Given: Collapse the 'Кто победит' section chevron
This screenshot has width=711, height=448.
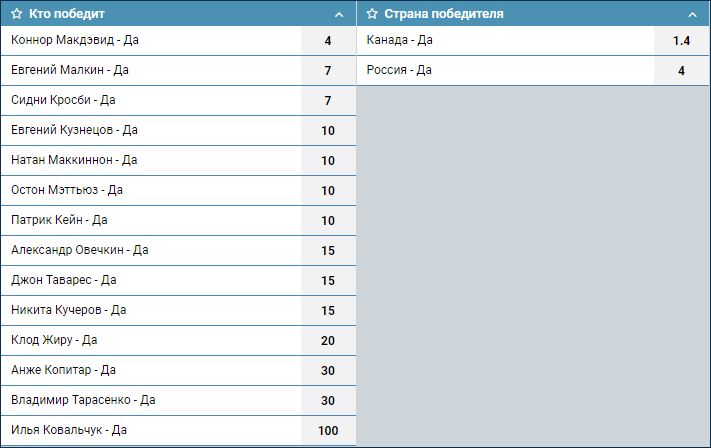Looking at the screenshot, I should point(339,15).
